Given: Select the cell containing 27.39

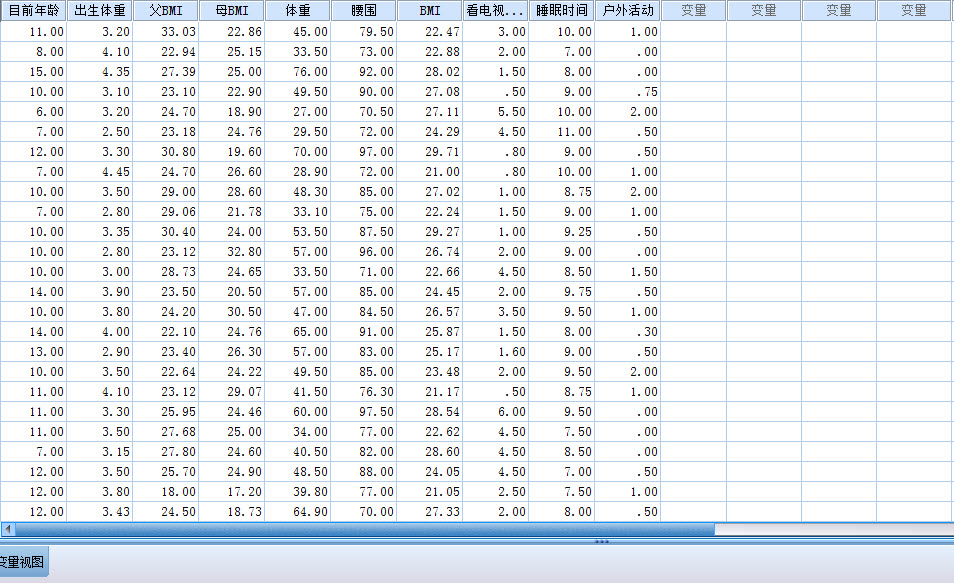Looking at the screenshot, I should coord(166,72).
